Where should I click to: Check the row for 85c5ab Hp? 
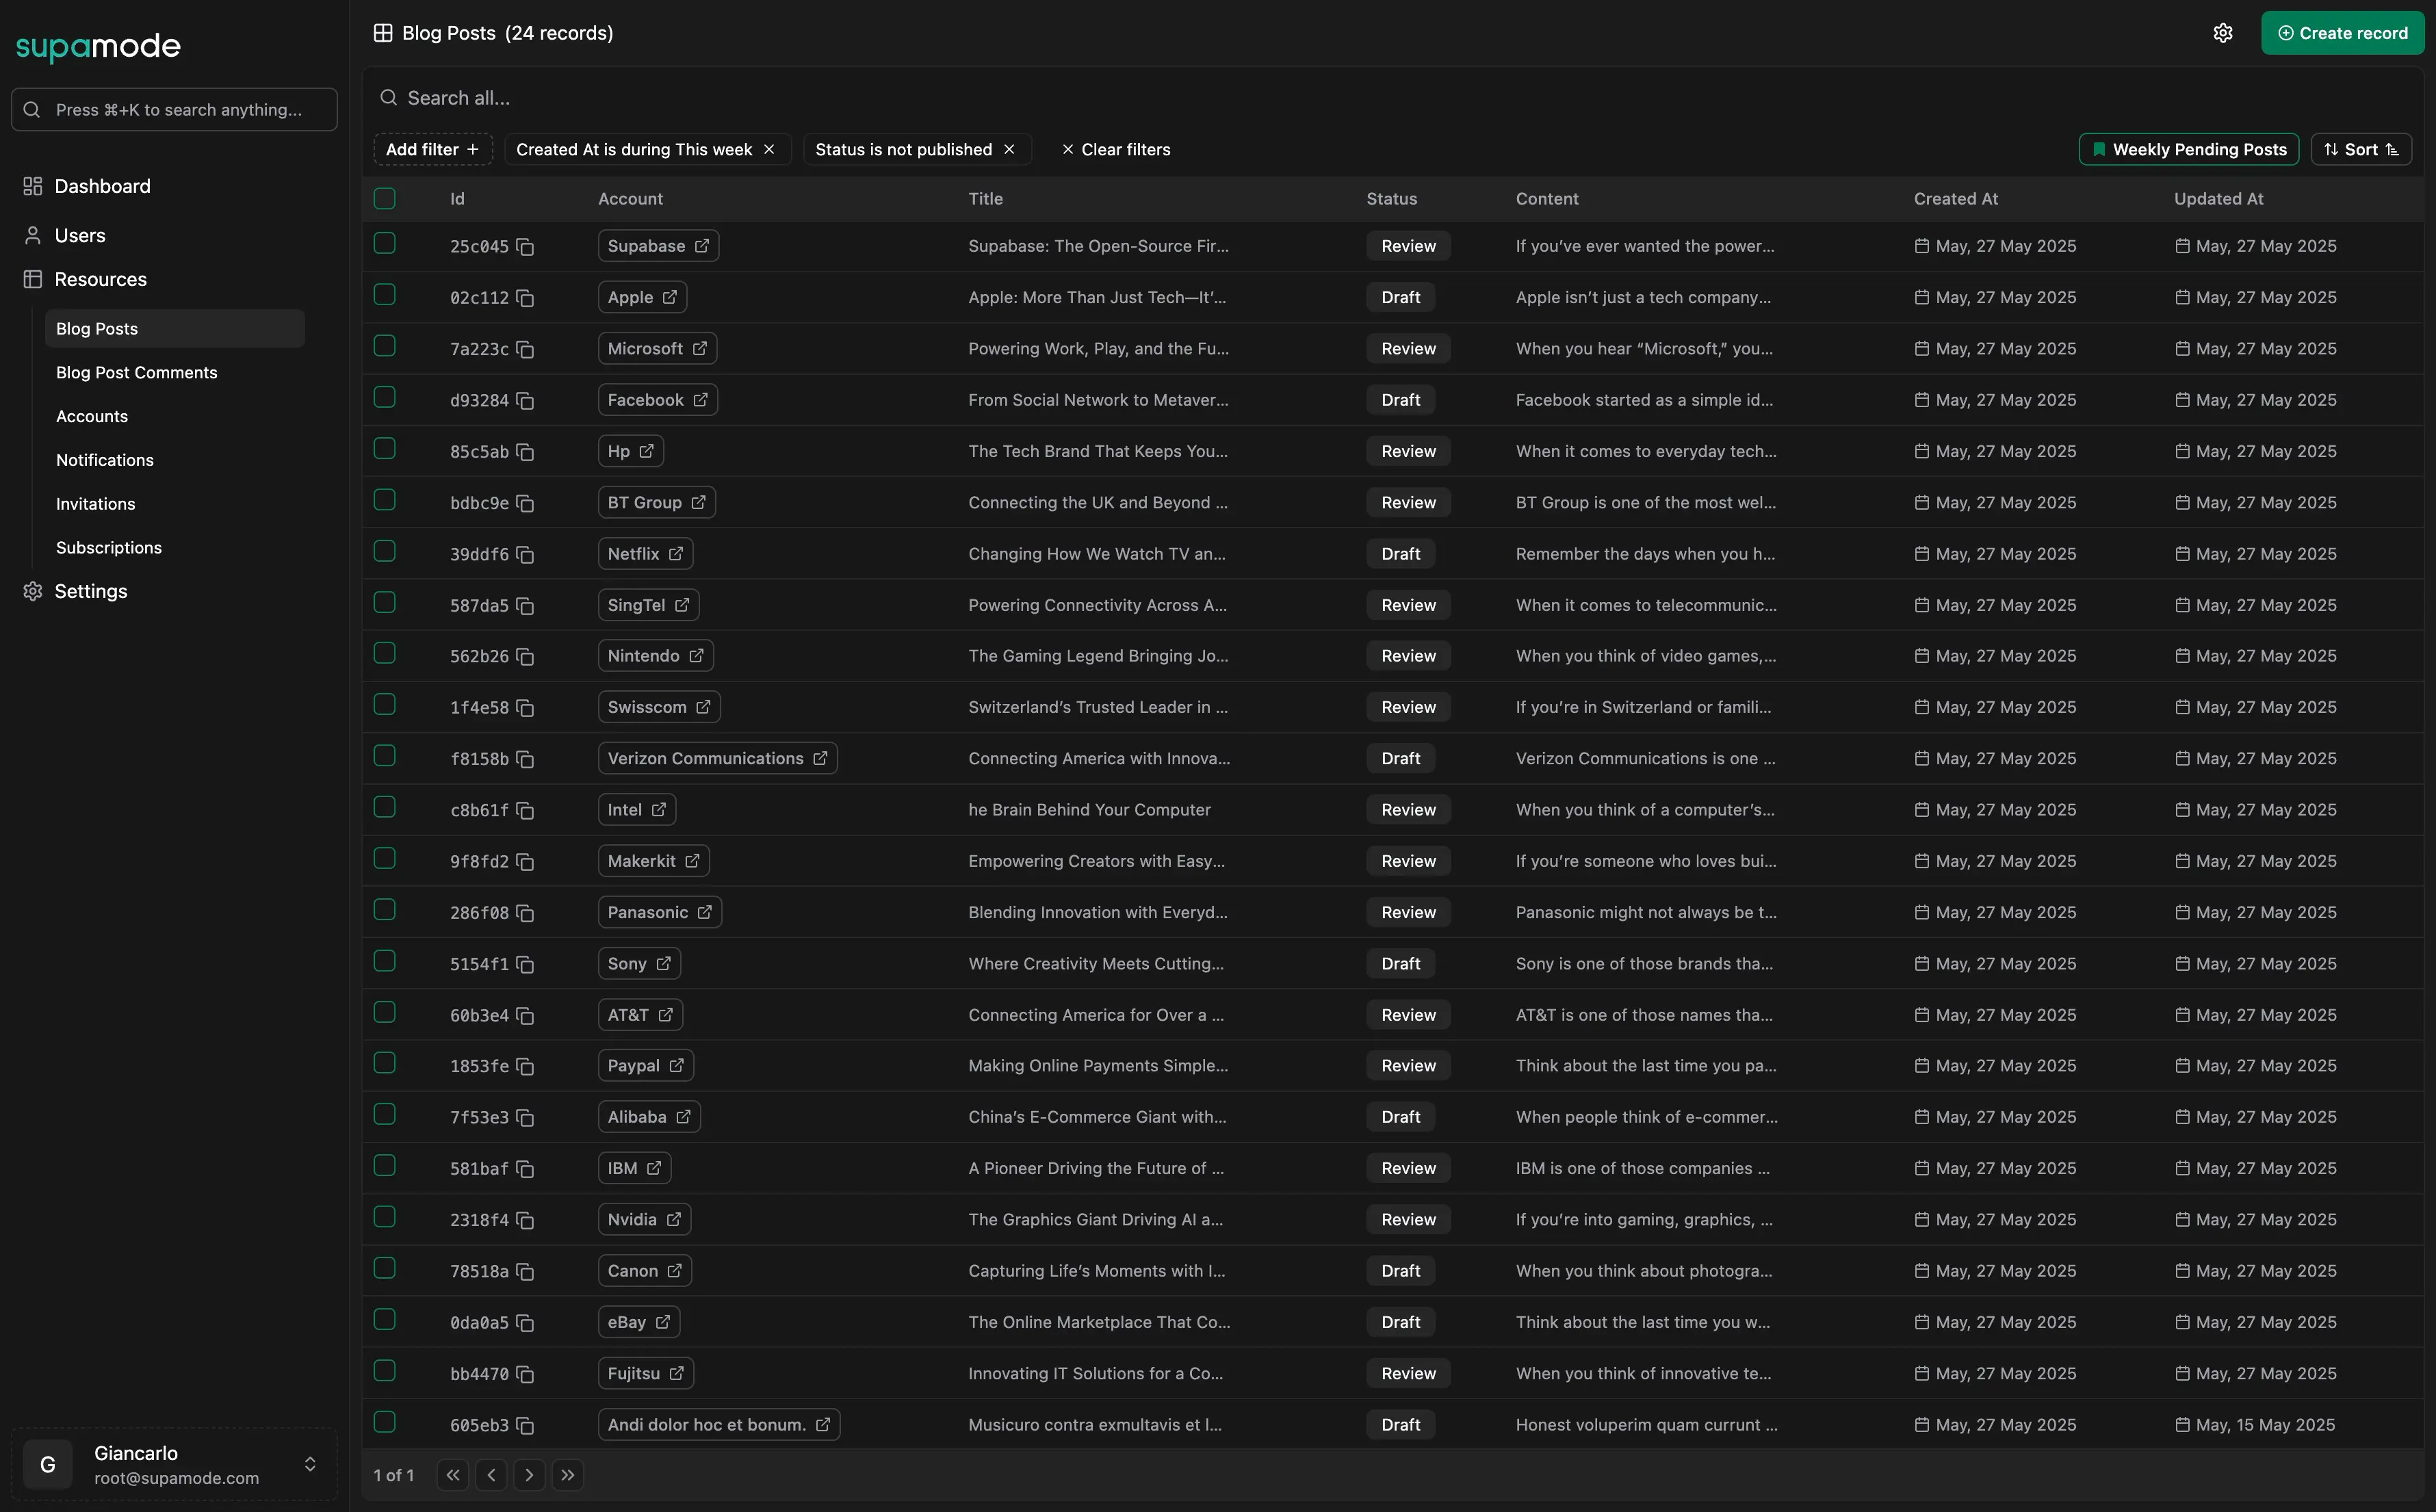tap(385, 448)
